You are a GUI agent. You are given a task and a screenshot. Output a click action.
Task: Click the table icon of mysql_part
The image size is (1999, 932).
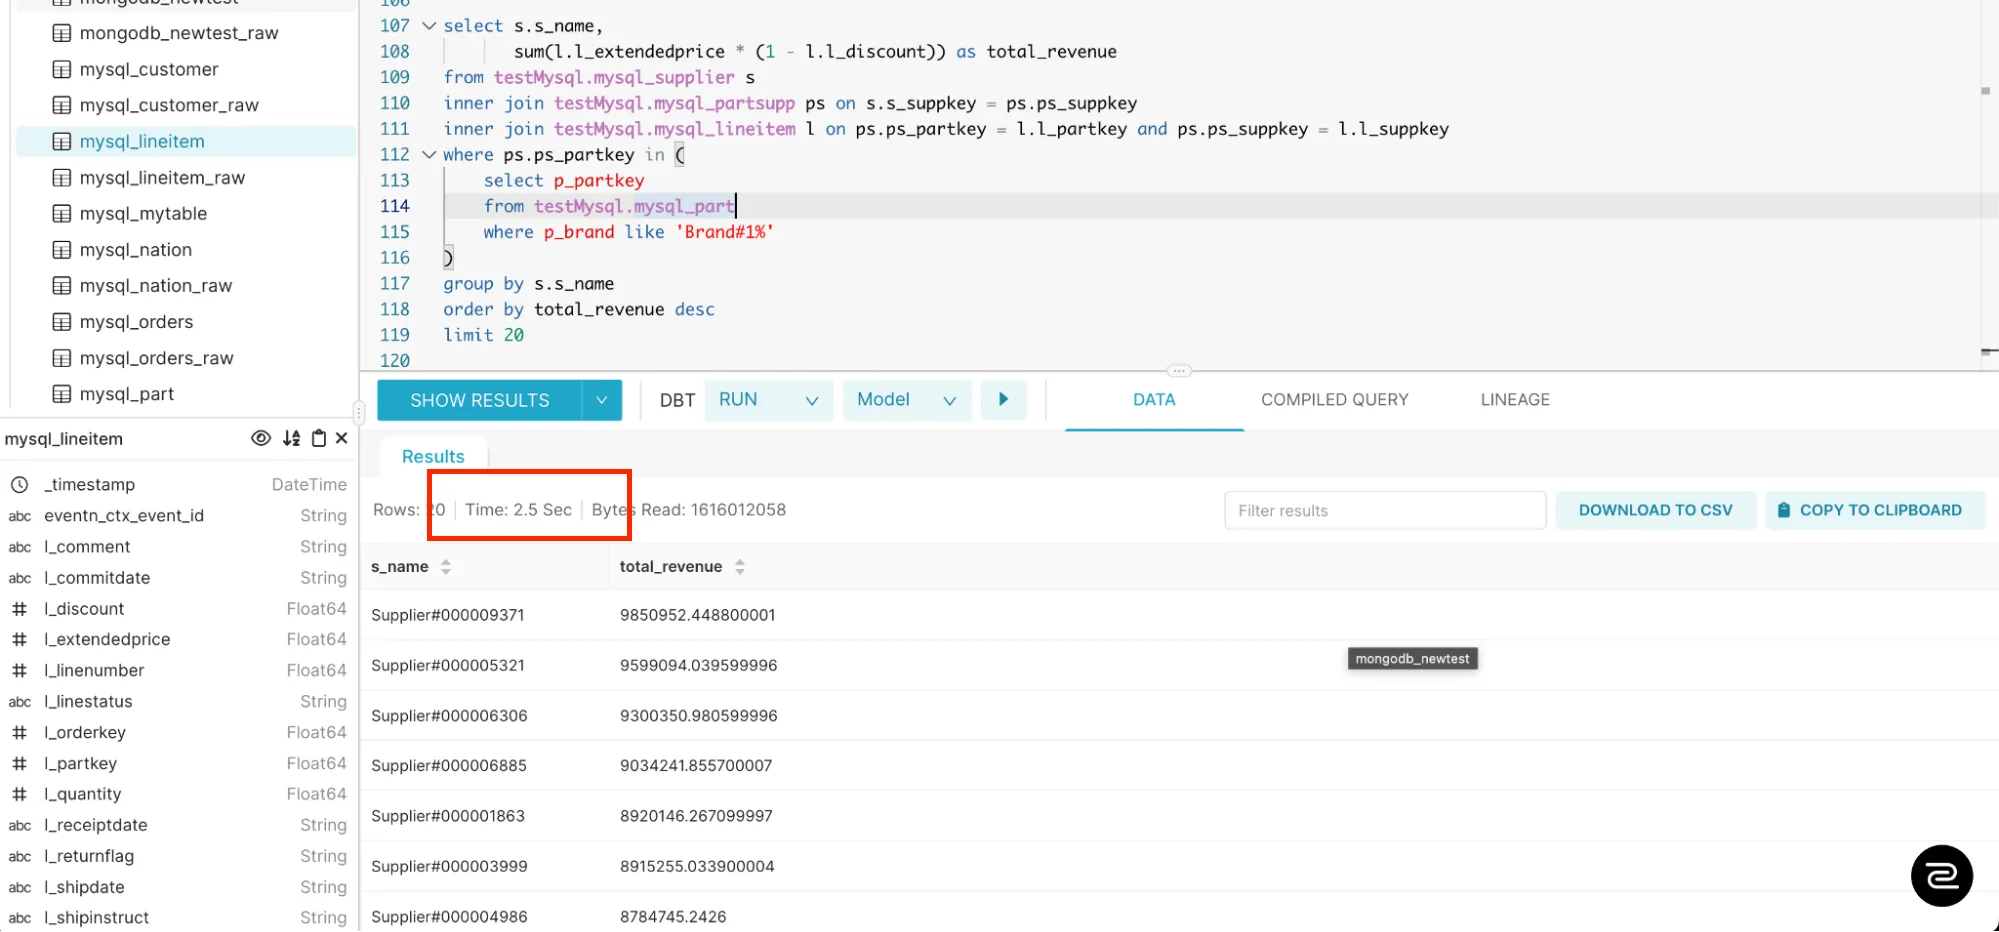62,394
